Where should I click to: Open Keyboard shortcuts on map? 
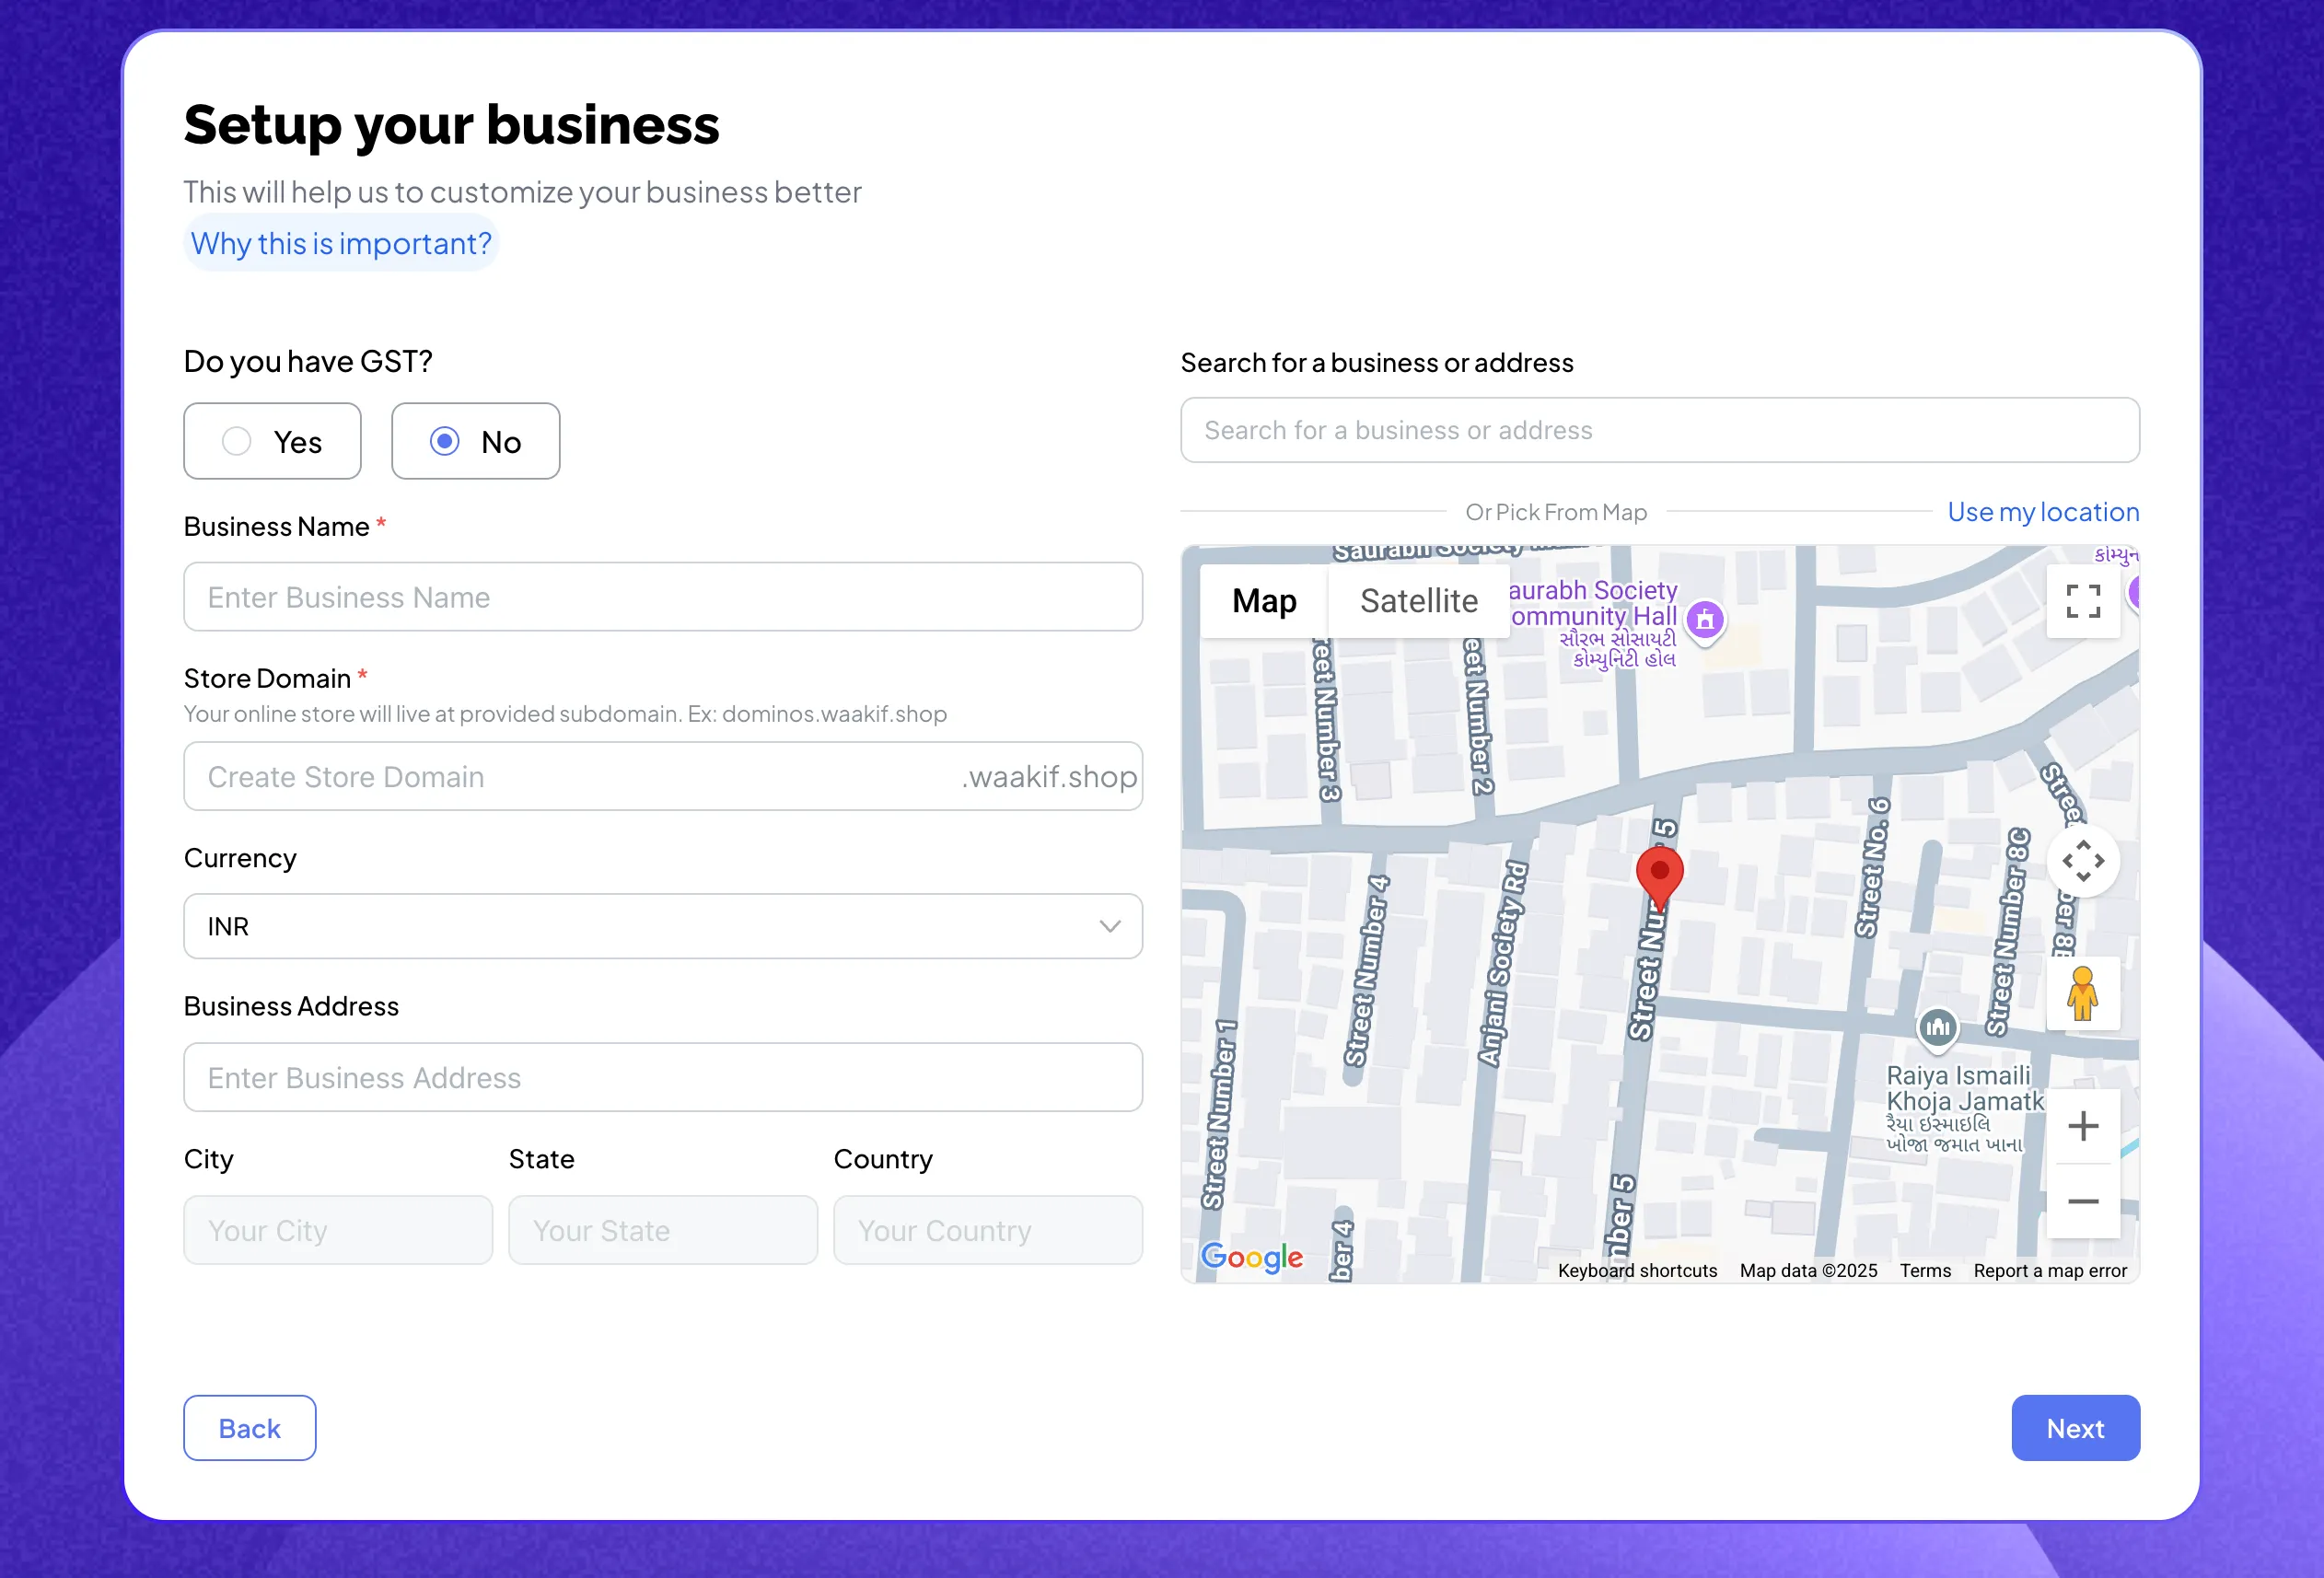point(1637,1270)
